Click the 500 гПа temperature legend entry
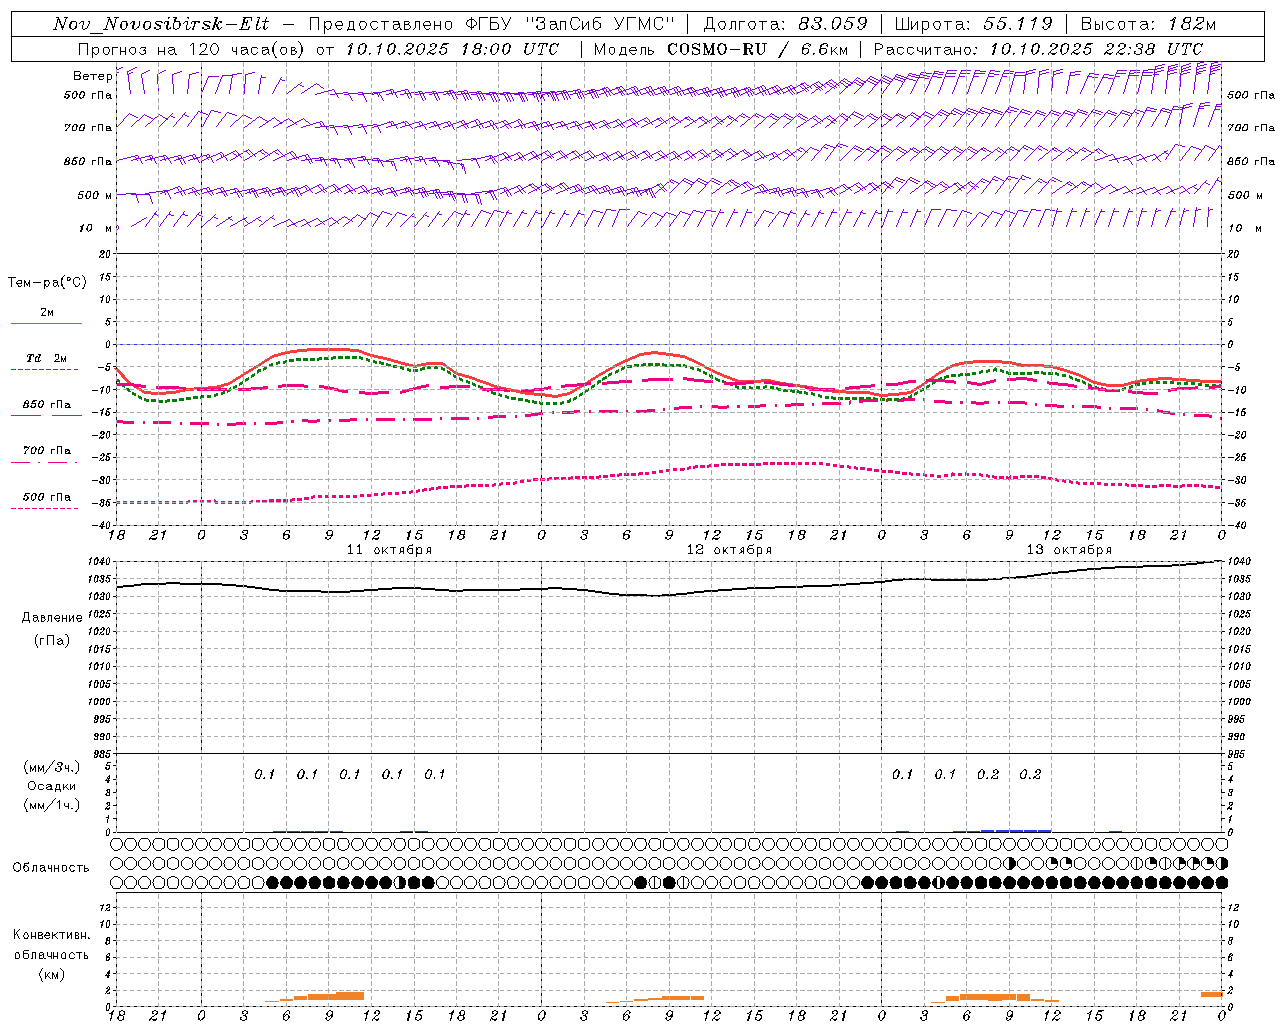1280x1024 pixels. [x=47, y=497]
